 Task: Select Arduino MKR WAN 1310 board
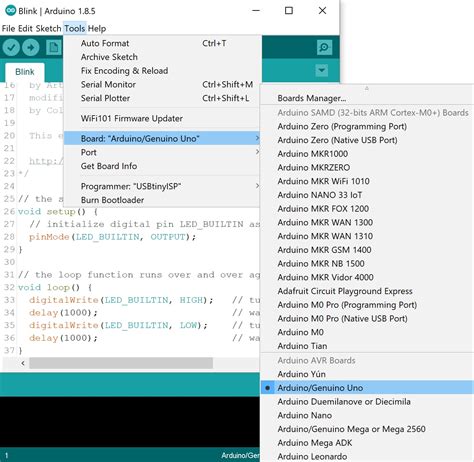367,236
